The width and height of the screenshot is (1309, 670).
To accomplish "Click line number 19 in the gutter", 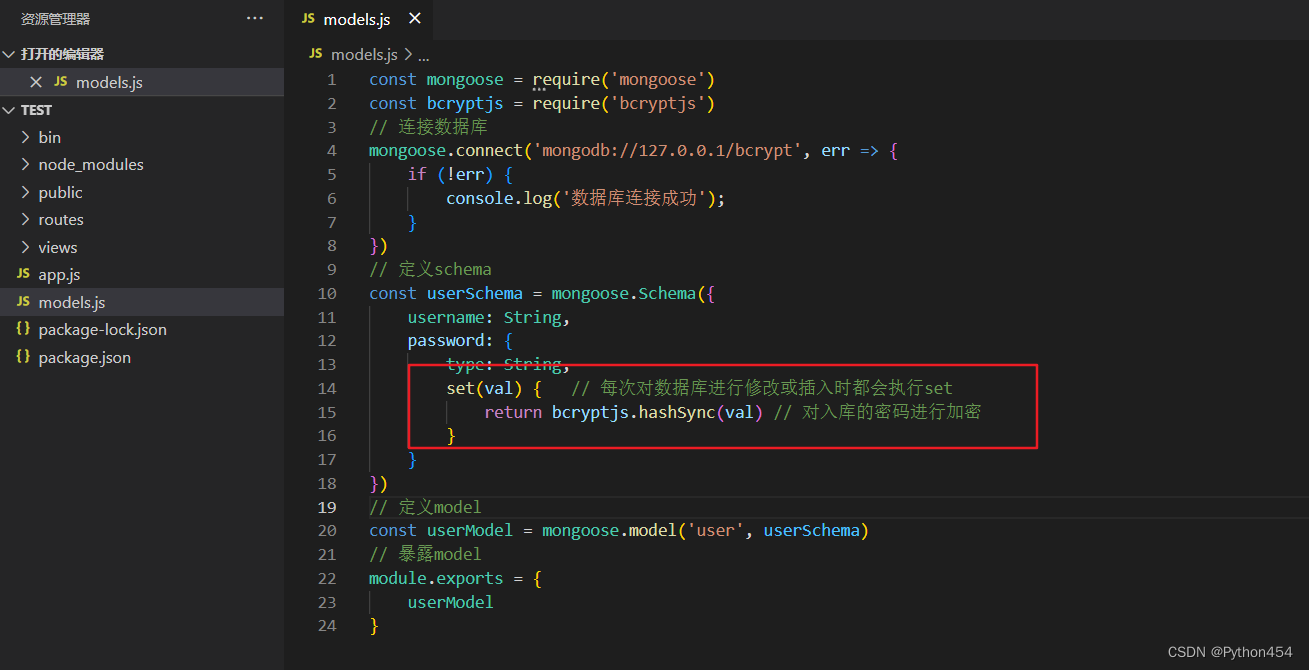I will click(327, 507).
